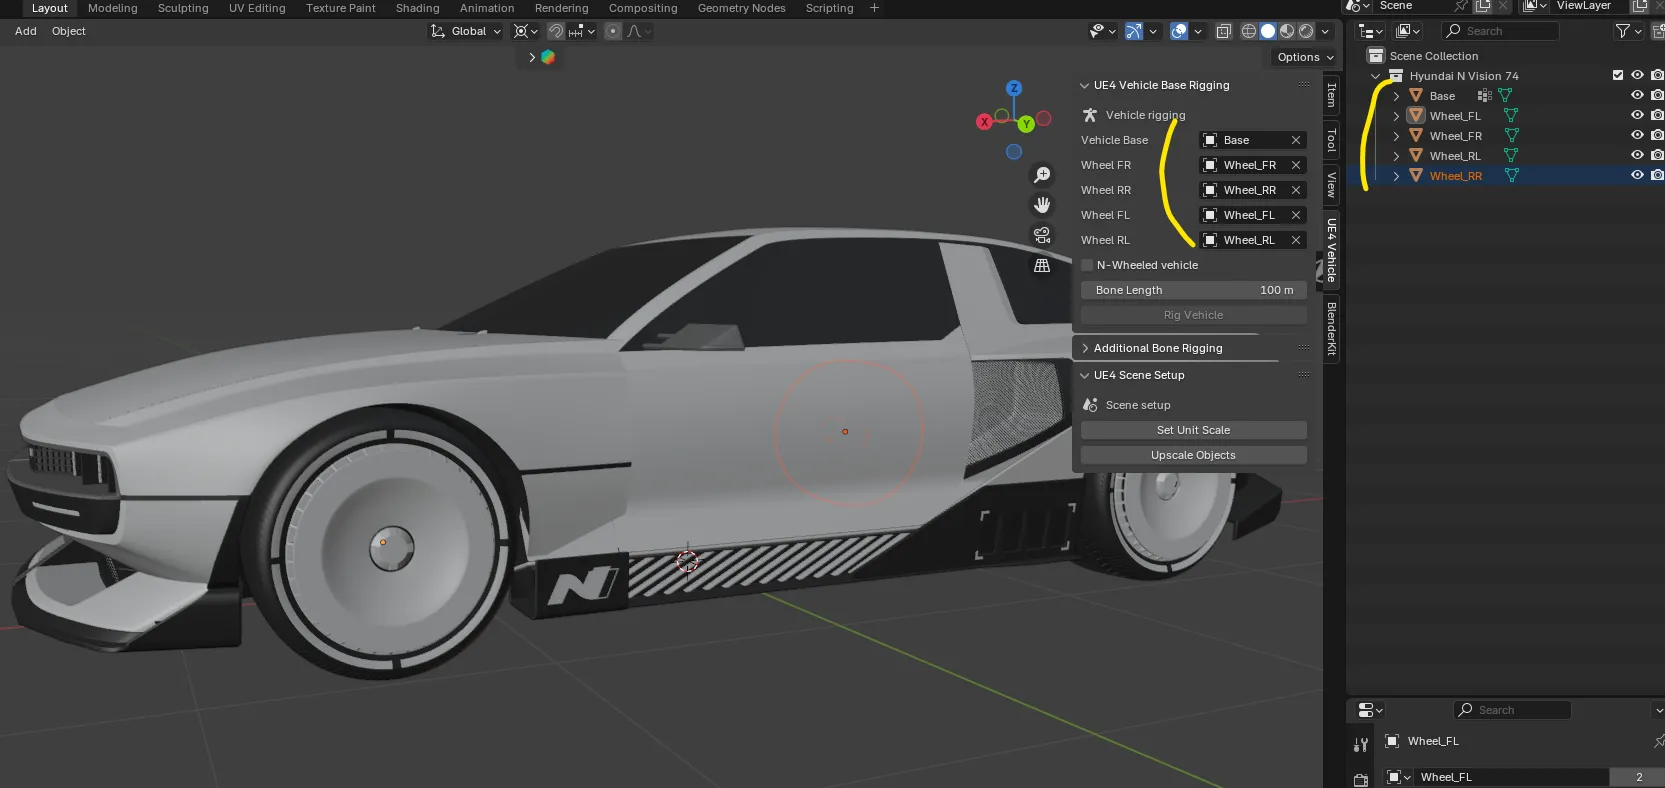This screenshot has width=1665, height=788.
Task: Expand Wheel_FL in the outliner
Action: 1396,116
